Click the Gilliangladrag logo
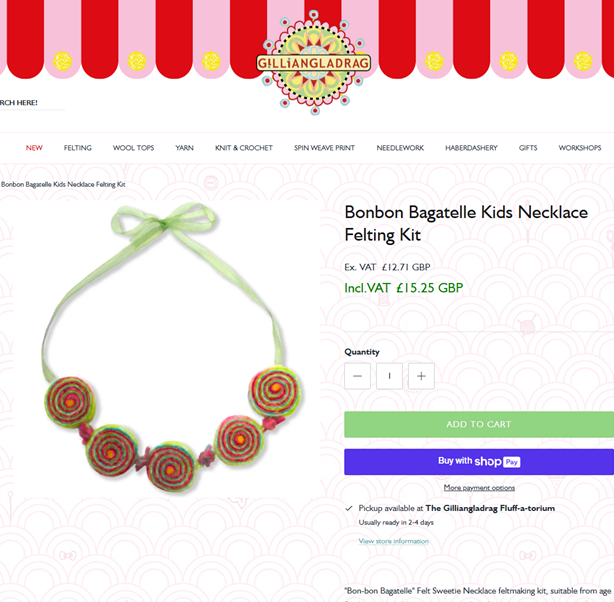614x602 pixels. [x=314, y=63]
